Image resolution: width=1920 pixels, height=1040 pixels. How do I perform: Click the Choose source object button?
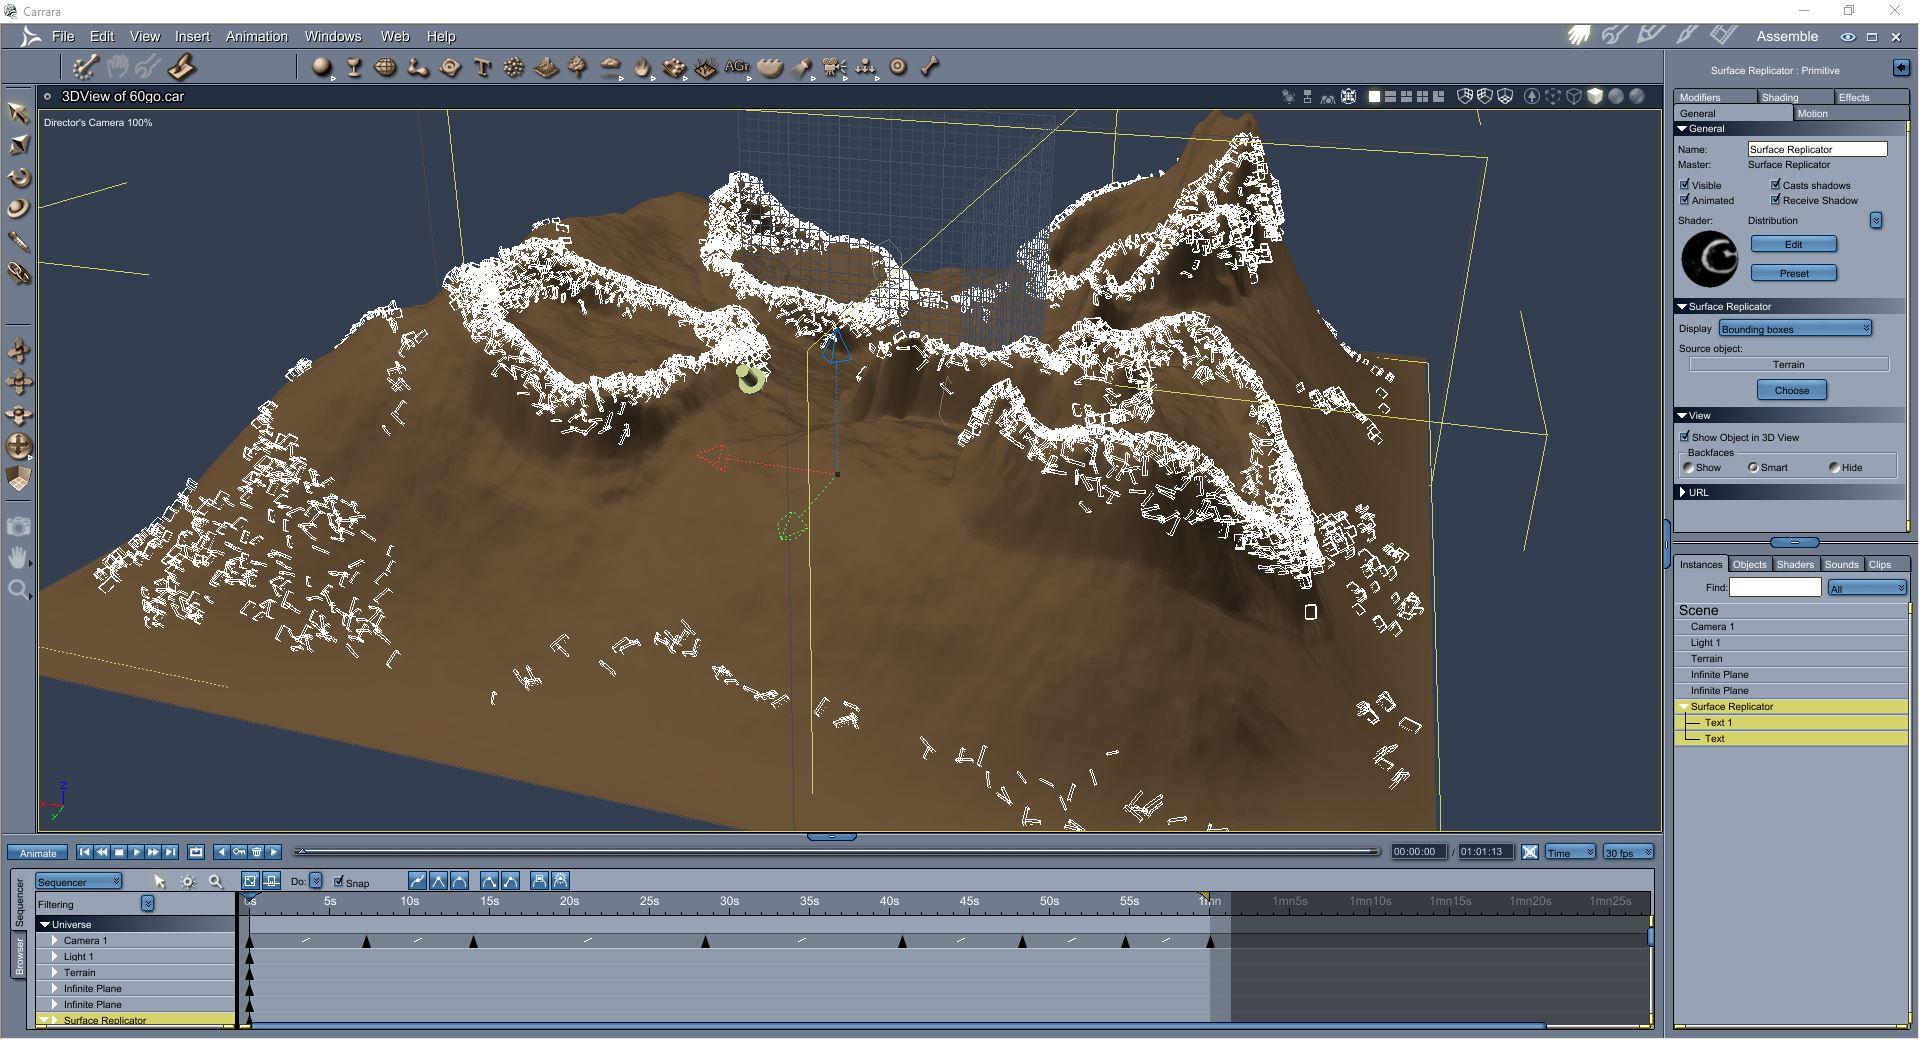pyautogui.click(x=1792, y=390)
